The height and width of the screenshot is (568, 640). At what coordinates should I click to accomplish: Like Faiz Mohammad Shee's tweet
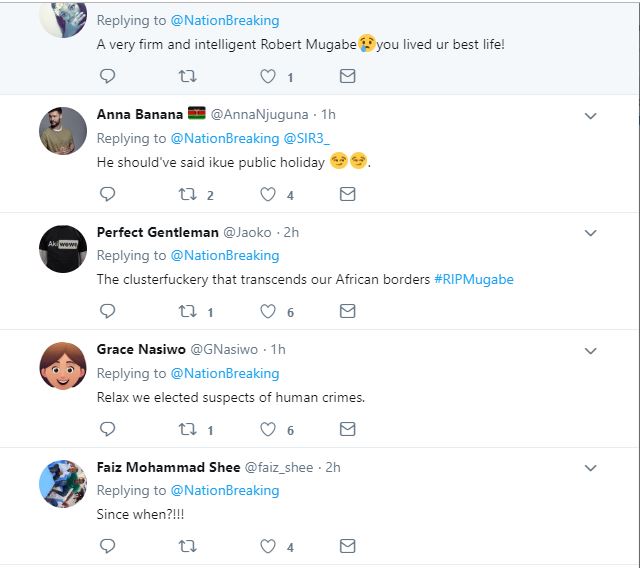[x=267, y=546]
